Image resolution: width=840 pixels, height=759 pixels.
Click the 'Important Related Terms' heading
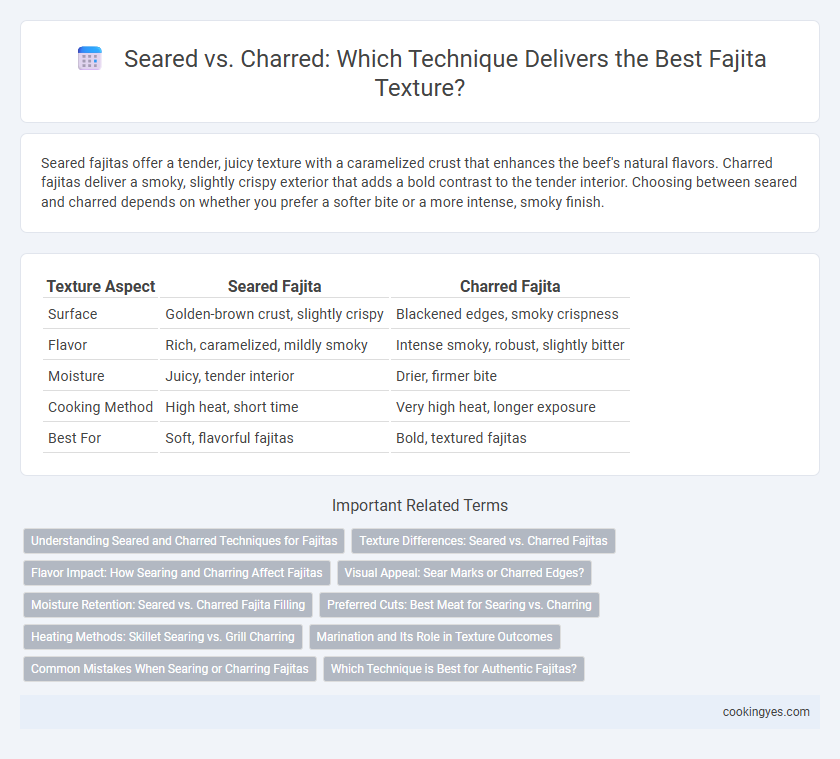tap(420, 505)
